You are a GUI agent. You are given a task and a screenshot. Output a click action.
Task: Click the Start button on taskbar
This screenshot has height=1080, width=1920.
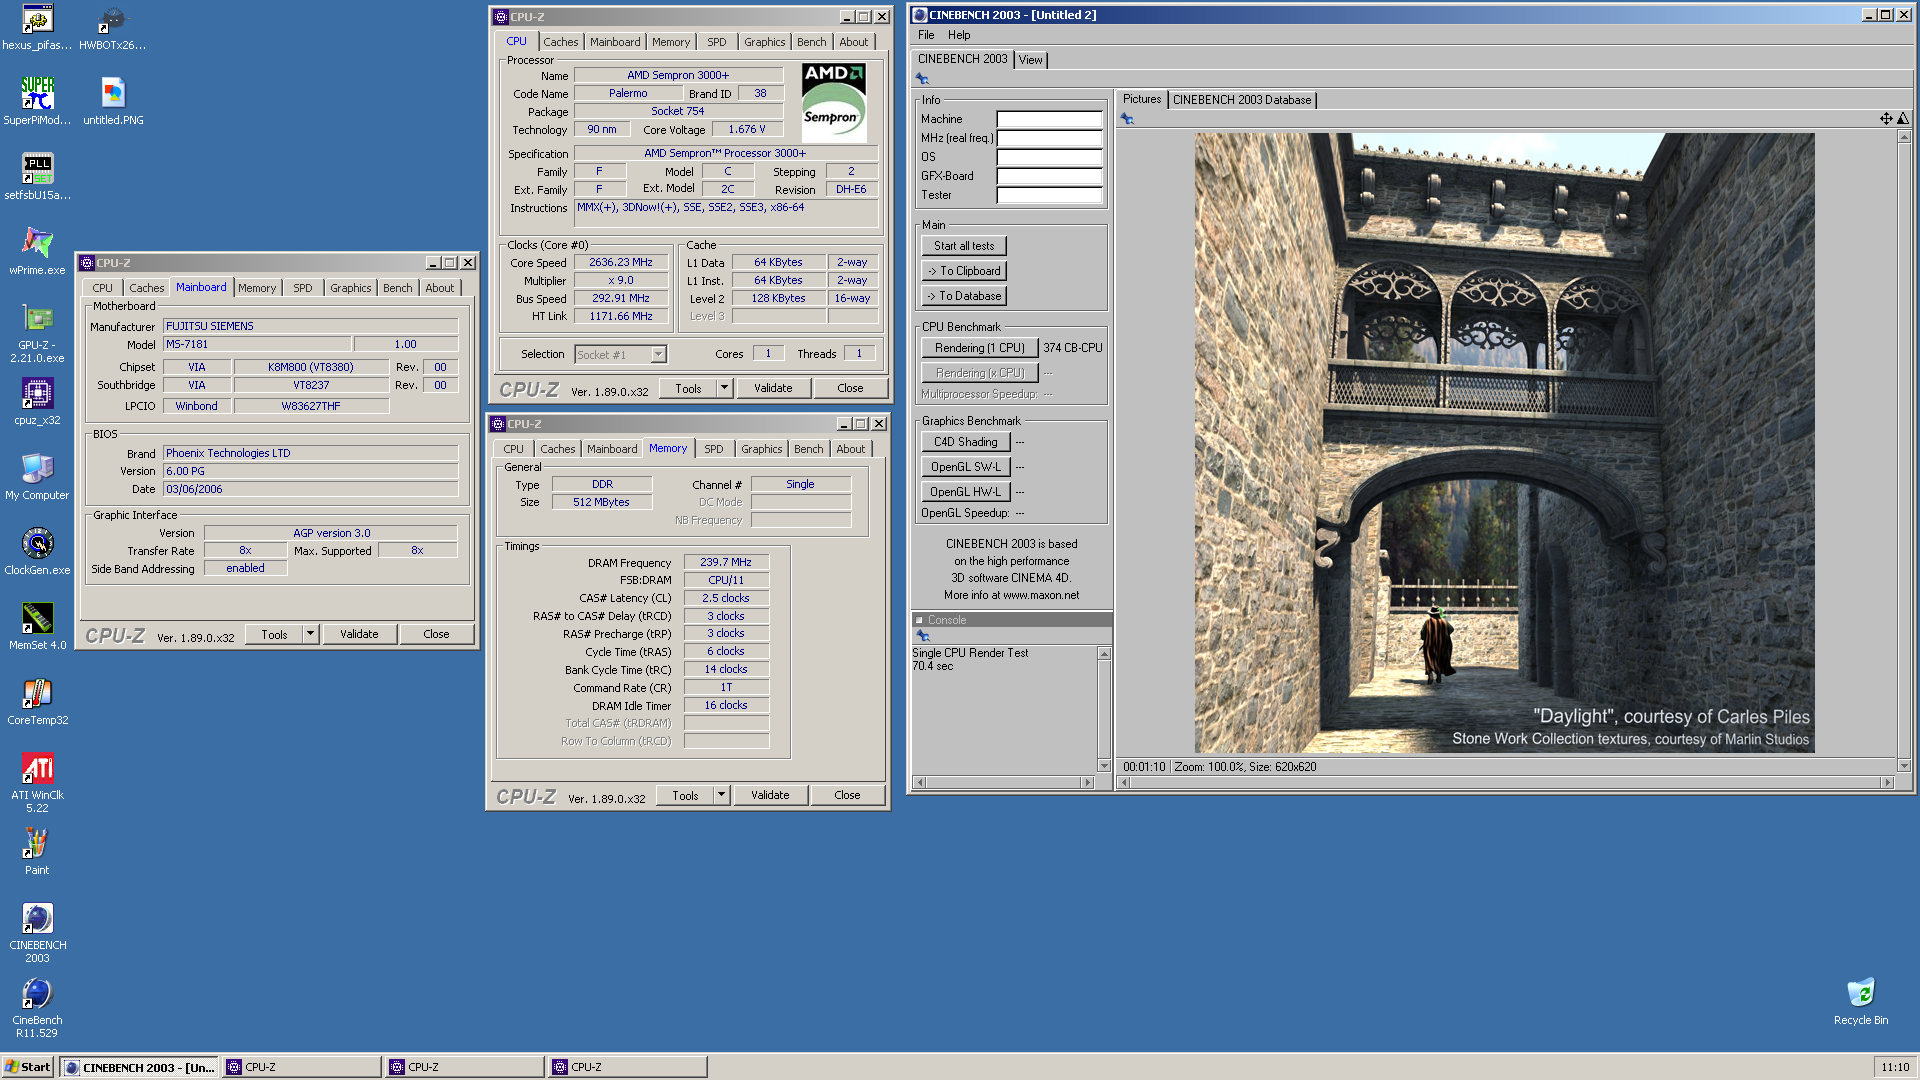27,1067
